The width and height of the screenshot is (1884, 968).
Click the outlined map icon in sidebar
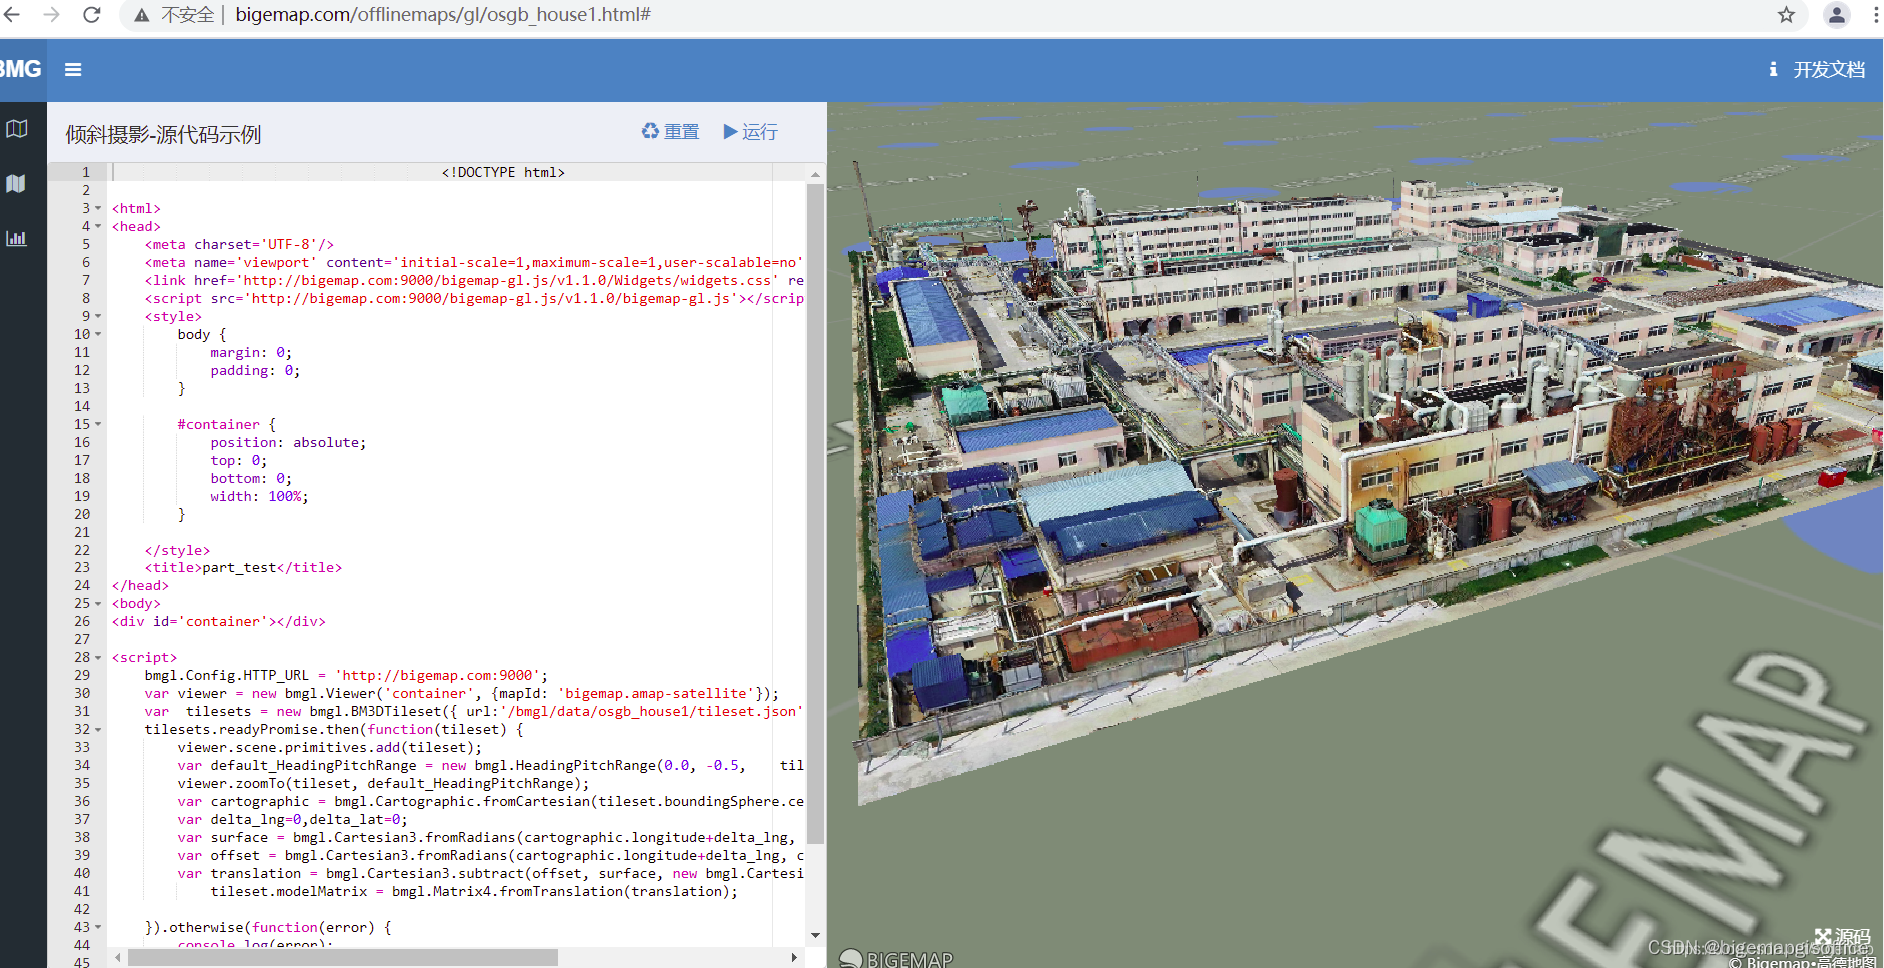17,129
